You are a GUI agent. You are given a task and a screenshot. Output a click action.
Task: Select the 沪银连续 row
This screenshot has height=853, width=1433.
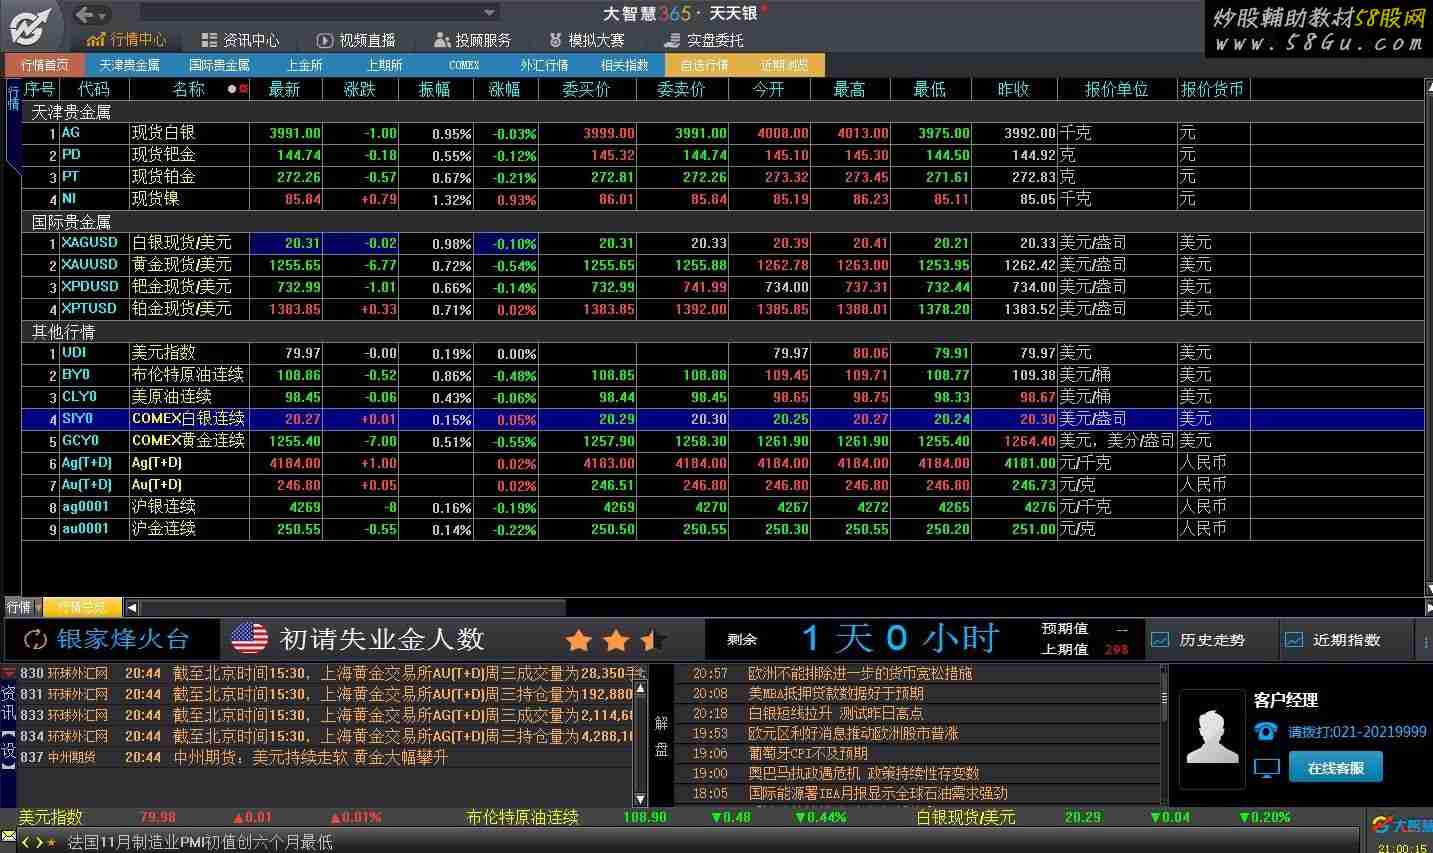722,507
